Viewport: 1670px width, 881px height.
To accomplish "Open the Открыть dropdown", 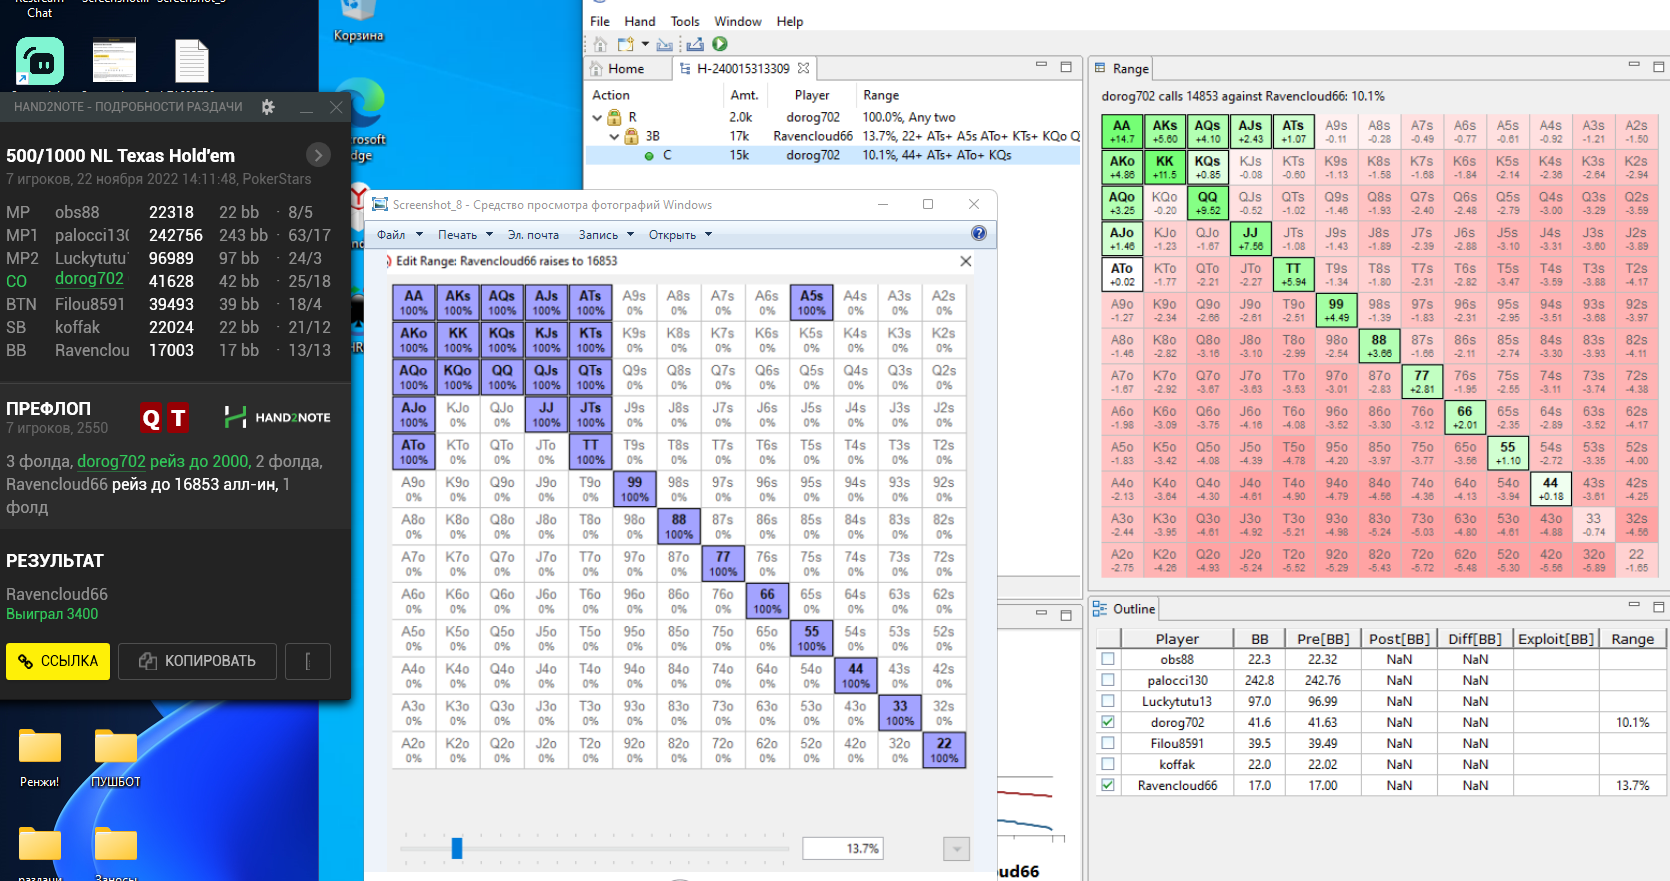I will (x=680, y=235).
